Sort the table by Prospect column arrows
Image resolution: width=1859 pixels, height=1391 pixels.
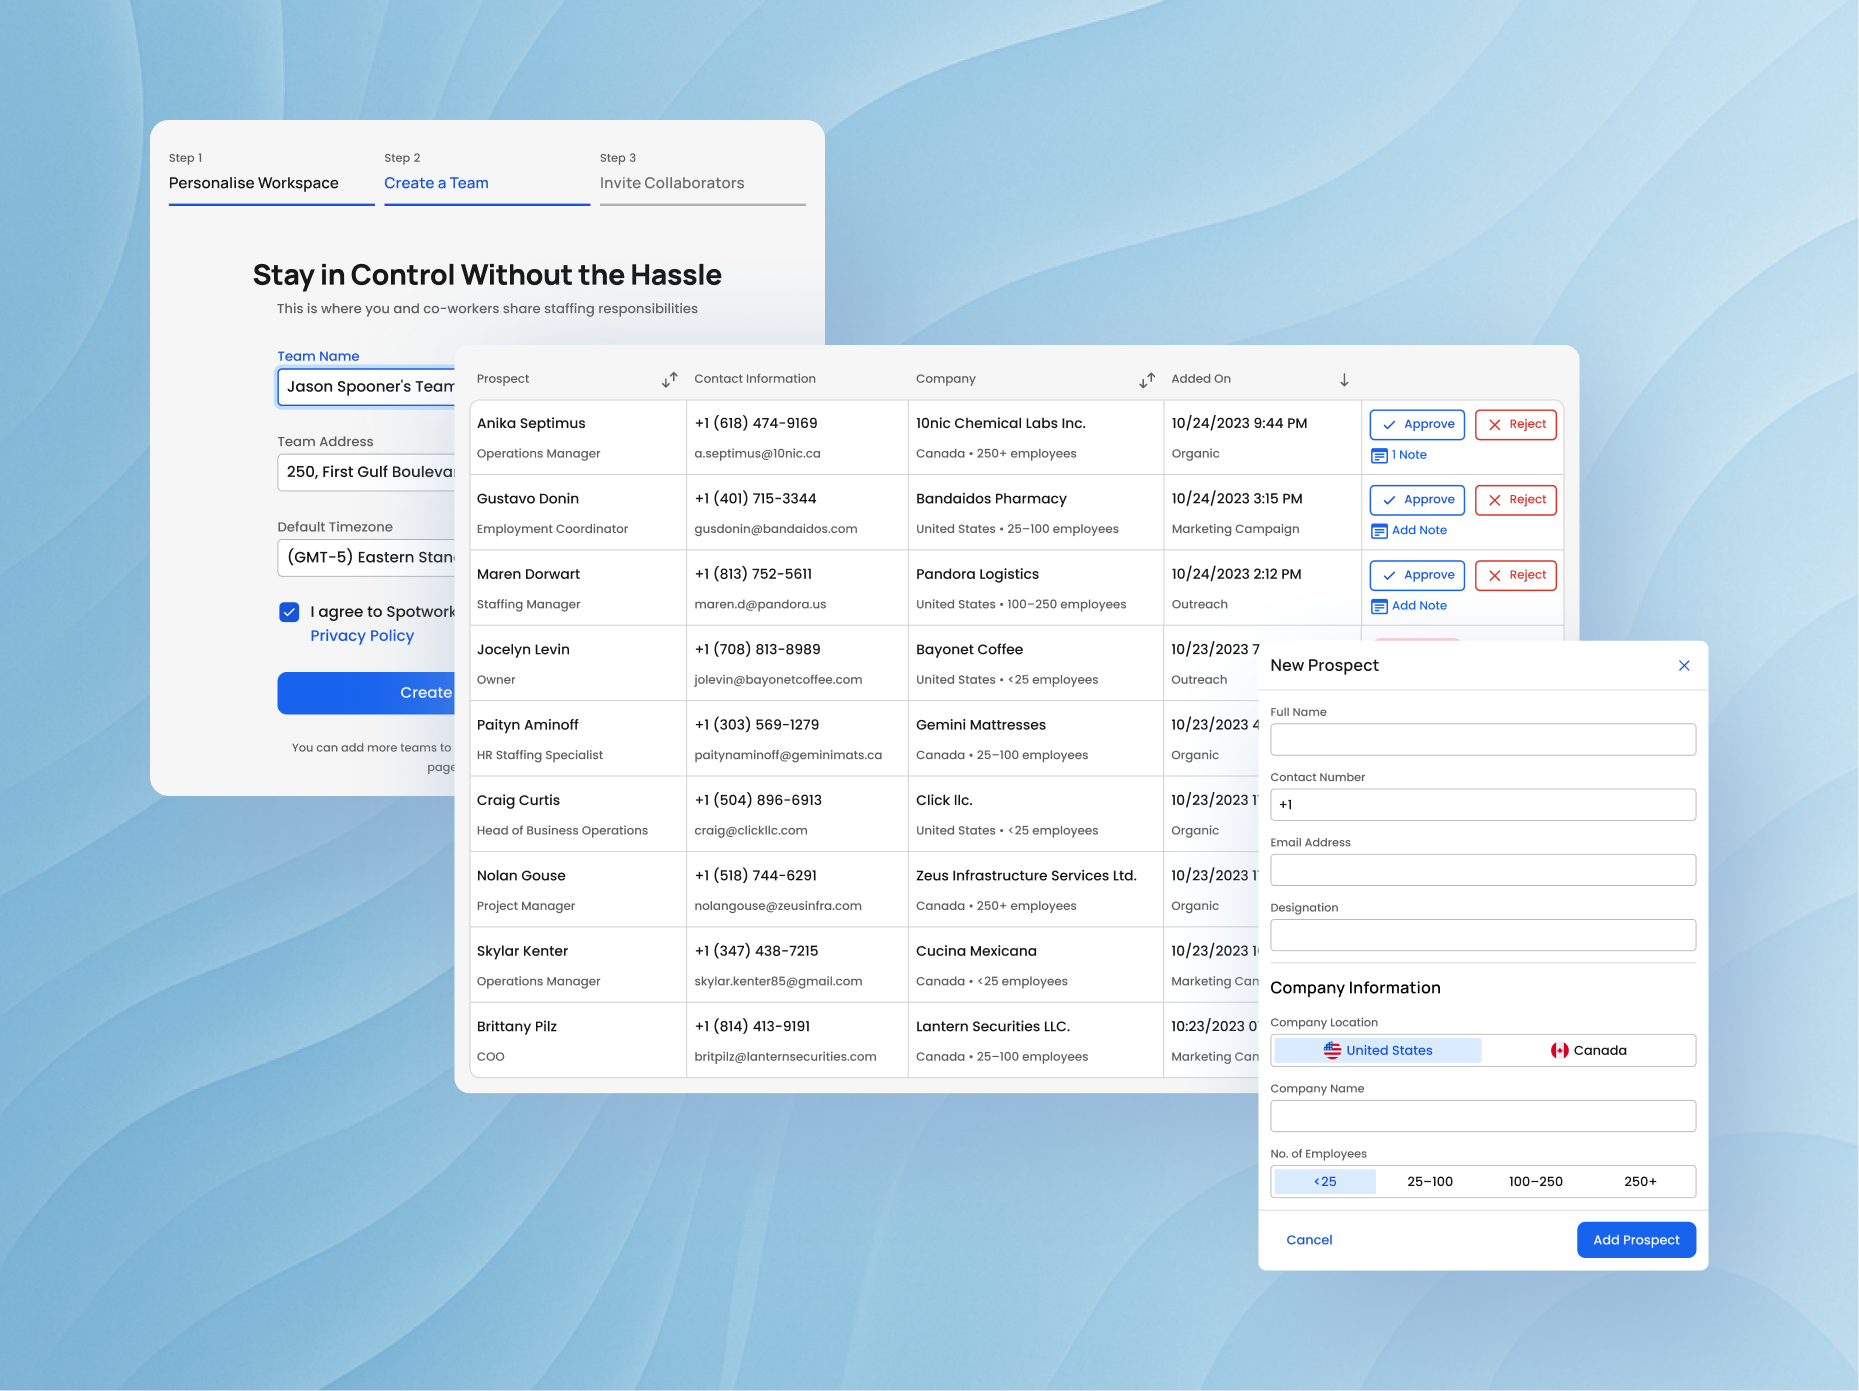tap(669, 379)
